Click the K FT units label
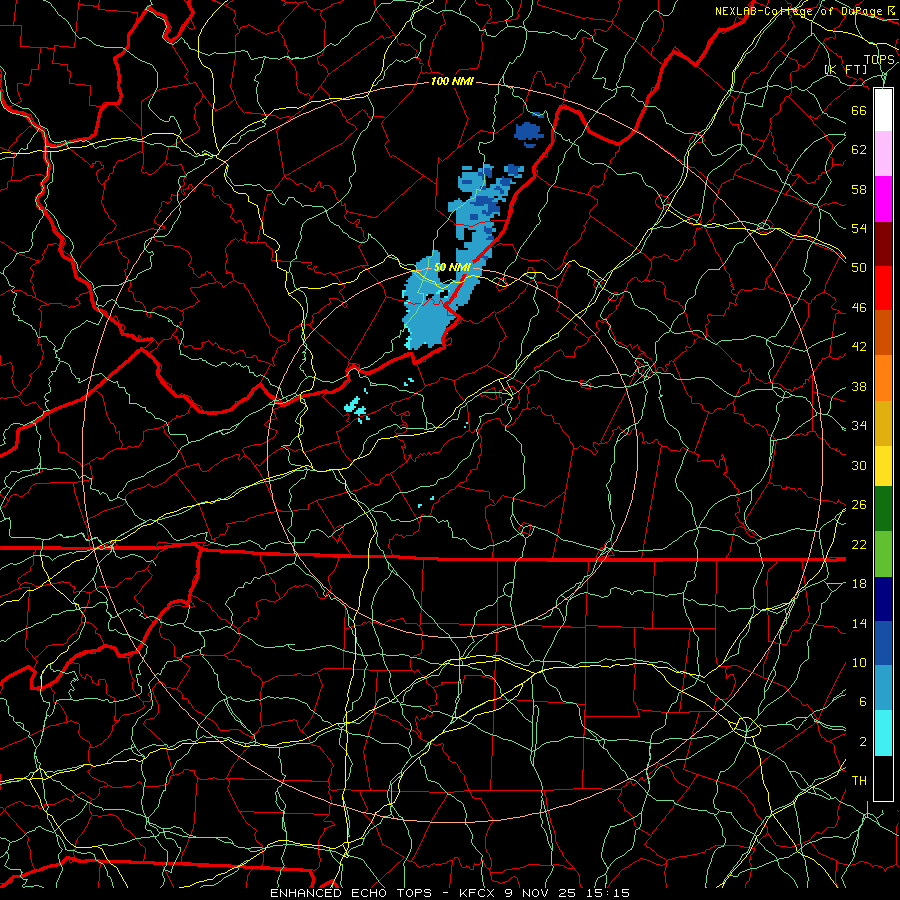Screen dimensions: 900x900 846,70
